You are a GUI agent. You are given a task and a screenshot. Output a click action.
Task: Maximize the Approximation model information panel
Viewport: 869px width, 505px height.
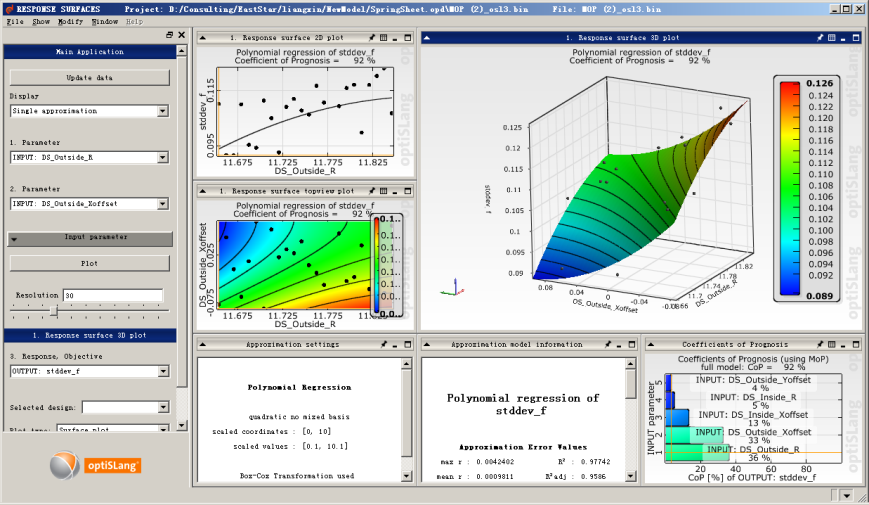pos(632,344)
